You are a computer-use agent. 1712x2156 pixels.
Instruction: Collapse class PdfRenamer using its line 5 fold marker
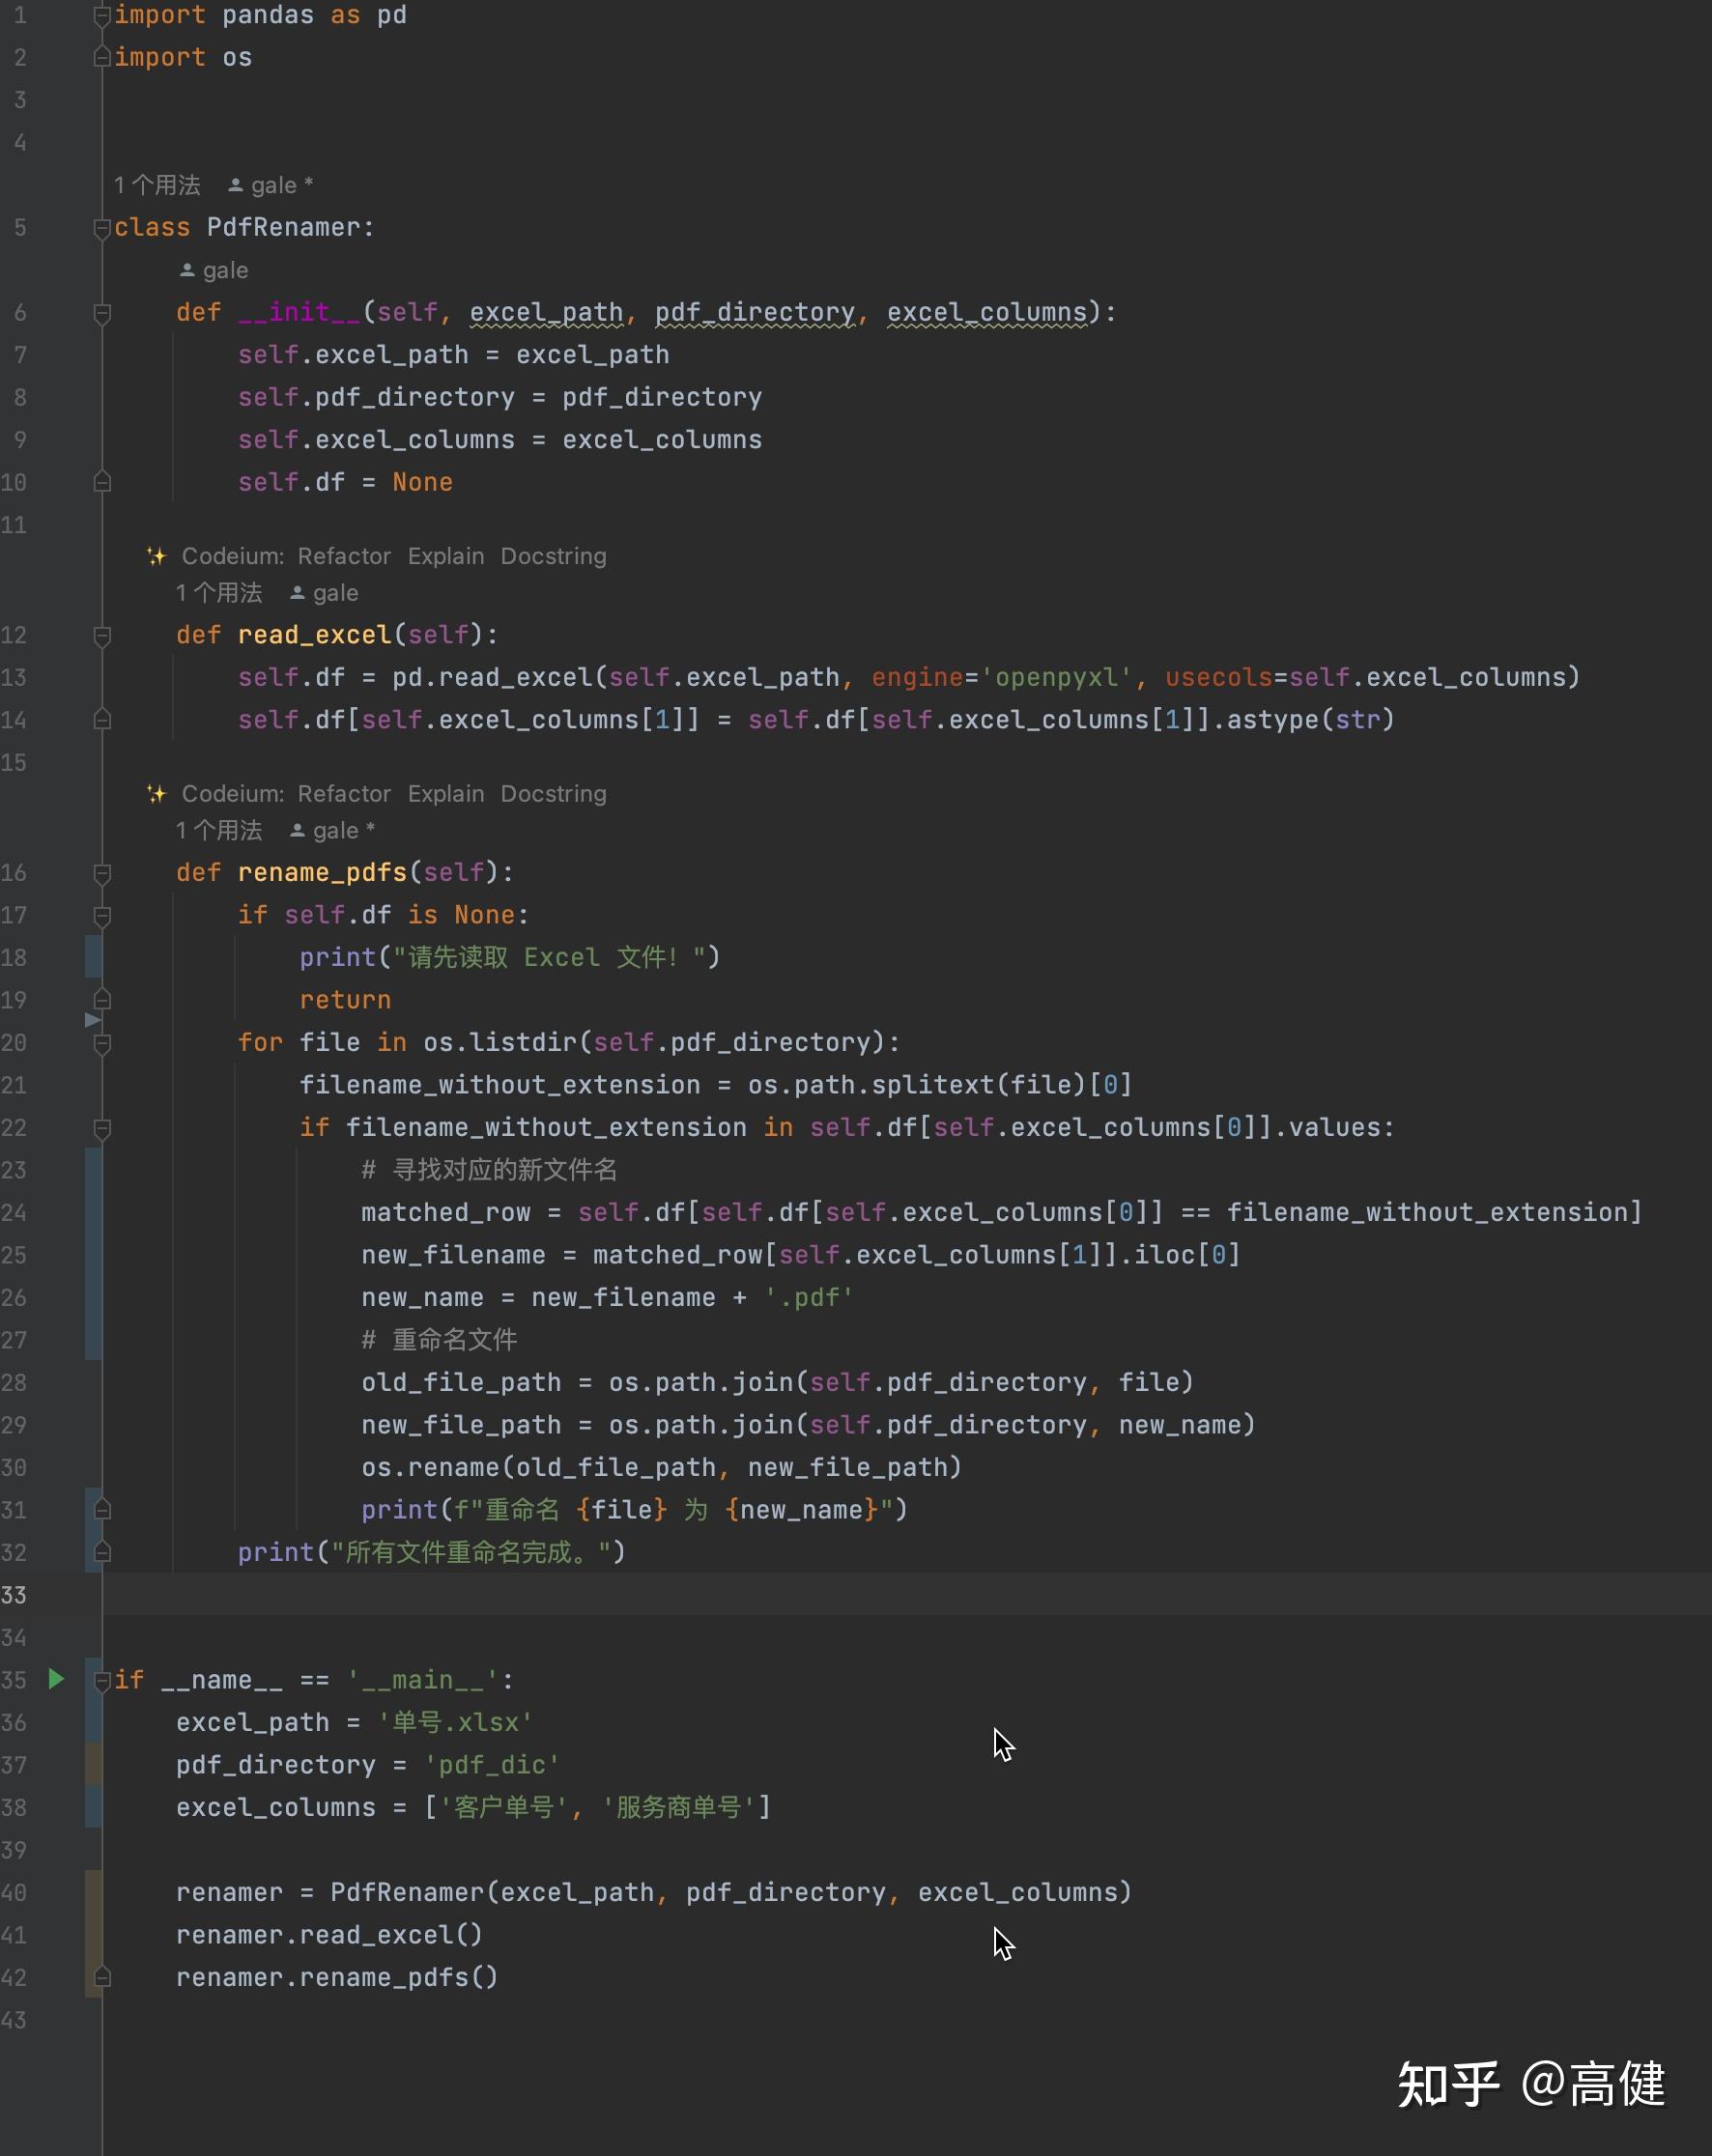click(101, 229)
